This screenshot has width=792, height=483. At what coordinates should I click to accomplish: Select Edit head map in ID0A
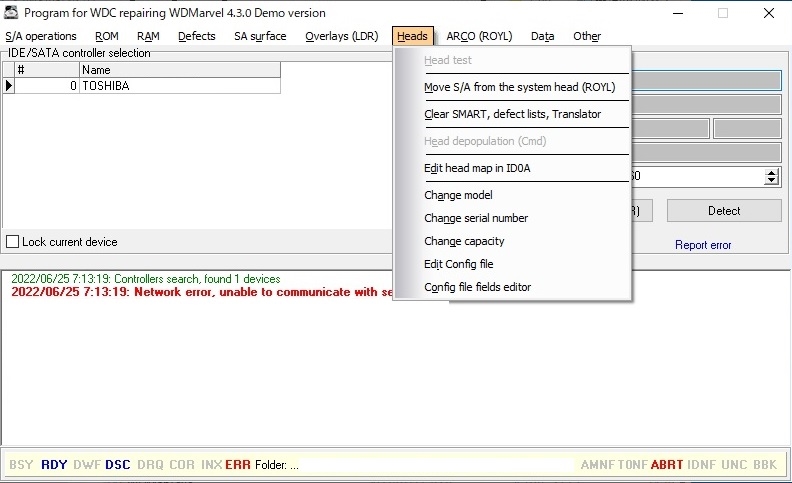tap(477, 168)
